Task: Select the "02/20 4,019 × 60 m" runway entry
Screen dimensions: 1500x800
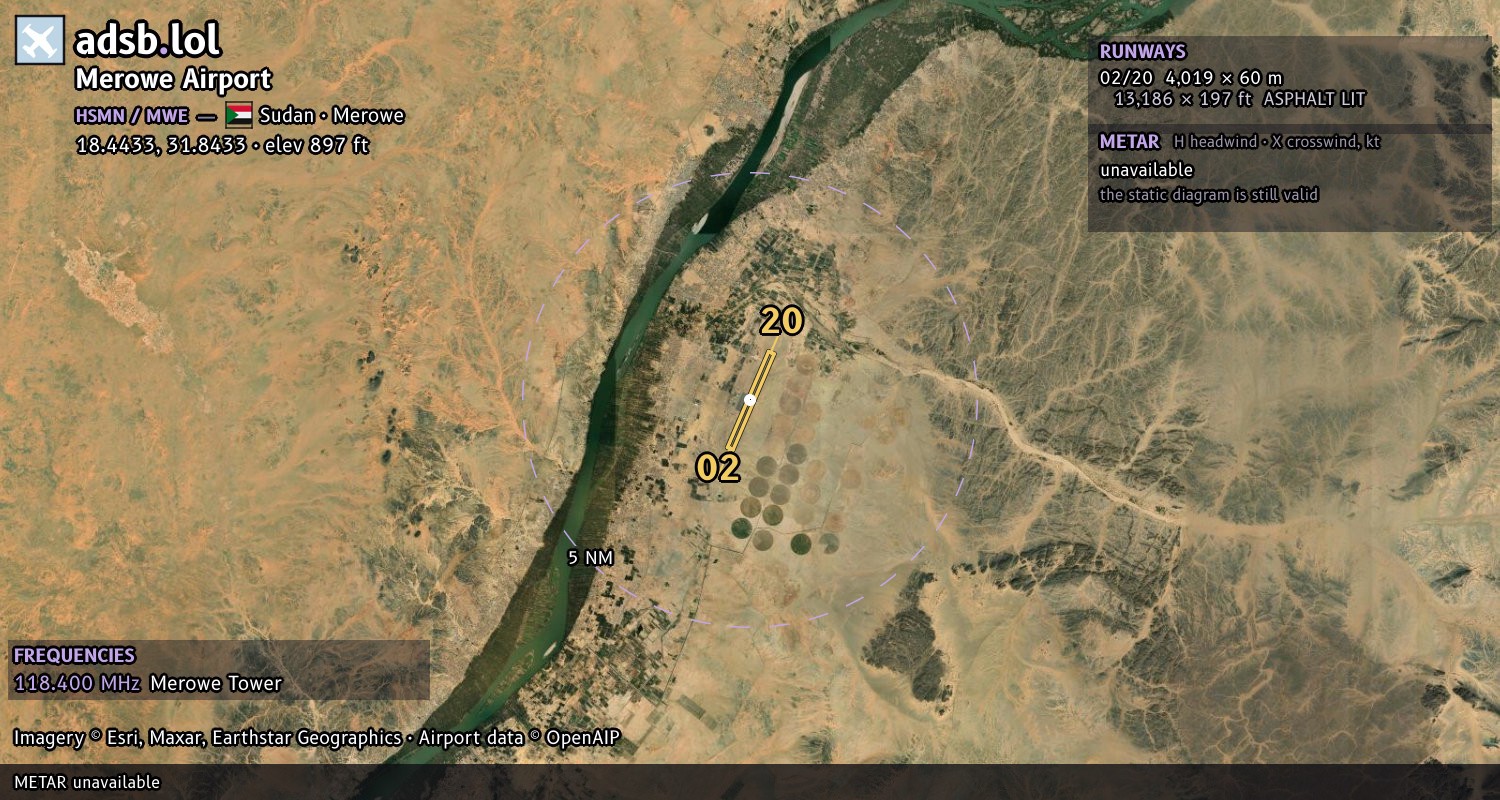Action: click(1191, 77)
